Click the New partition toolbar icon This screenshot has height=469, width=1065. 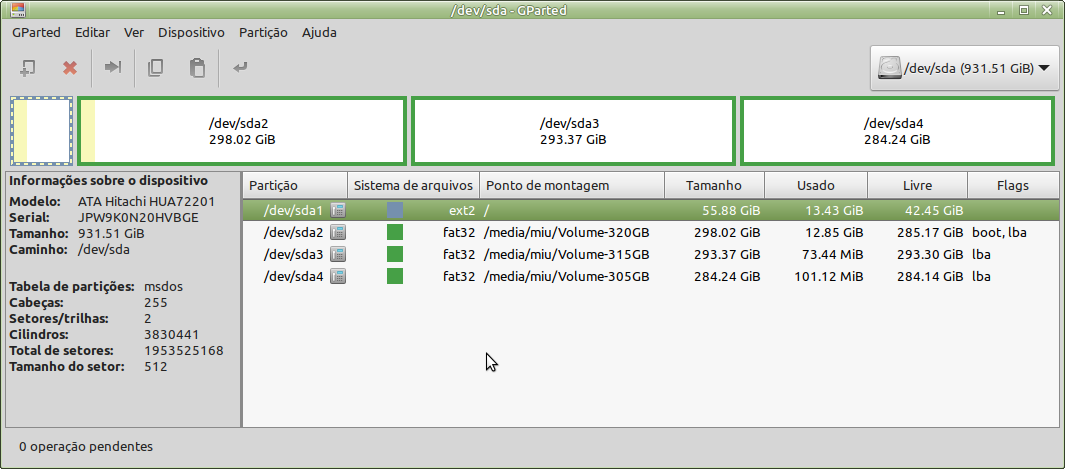coord(28,68)
